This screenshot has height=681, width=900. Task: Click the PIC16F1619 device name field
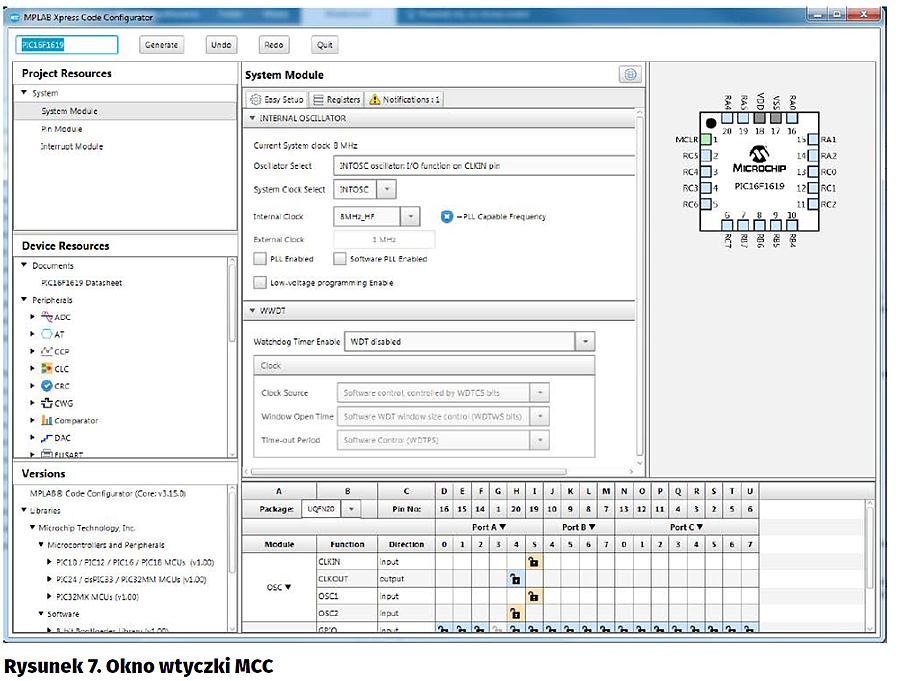[67, 45]
